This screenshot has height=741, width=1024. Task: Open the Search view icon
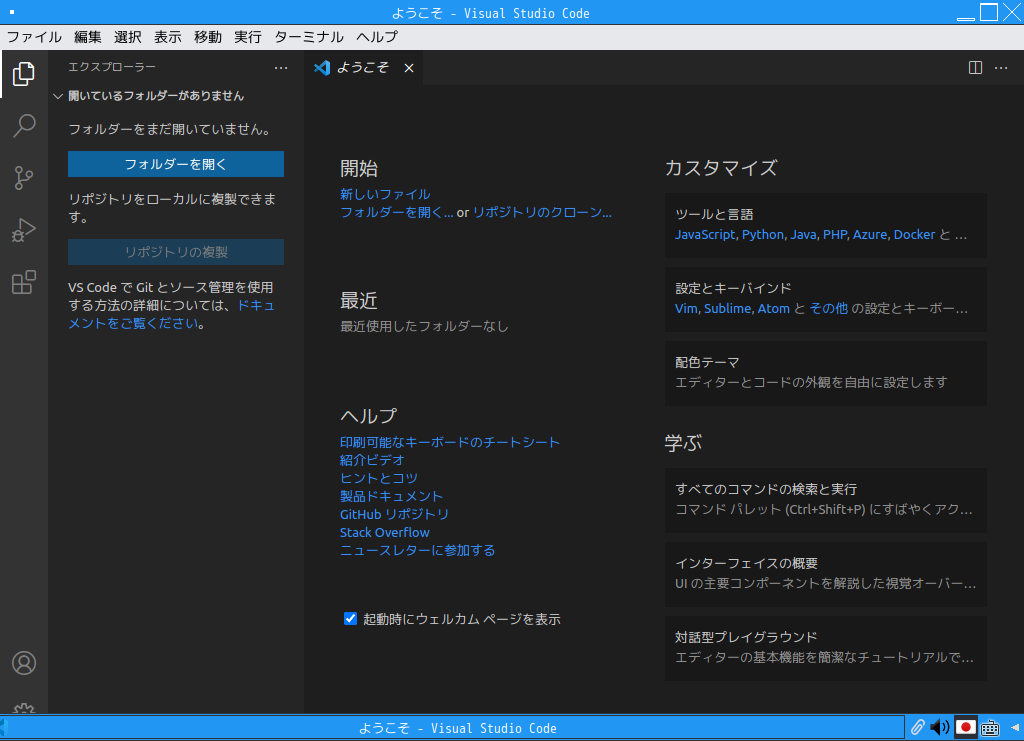(x=24, y=126)
